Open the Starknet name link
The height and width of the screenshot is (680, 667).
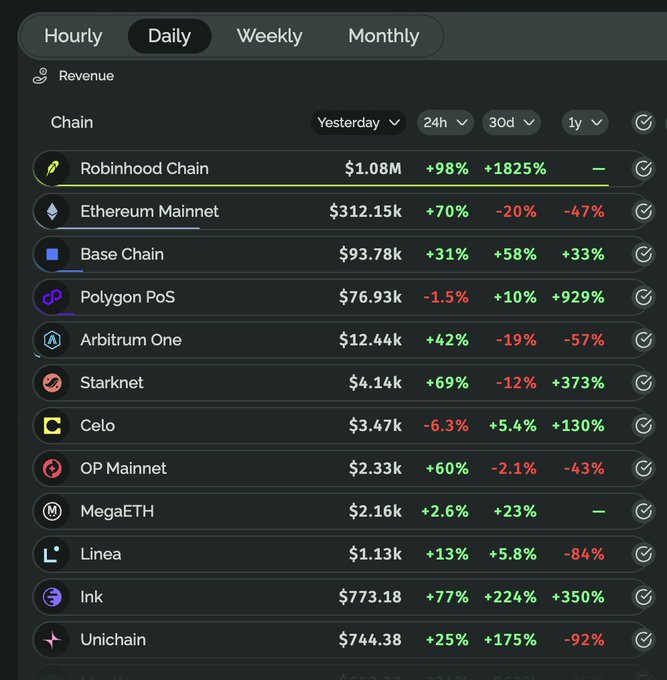(111, 382)
